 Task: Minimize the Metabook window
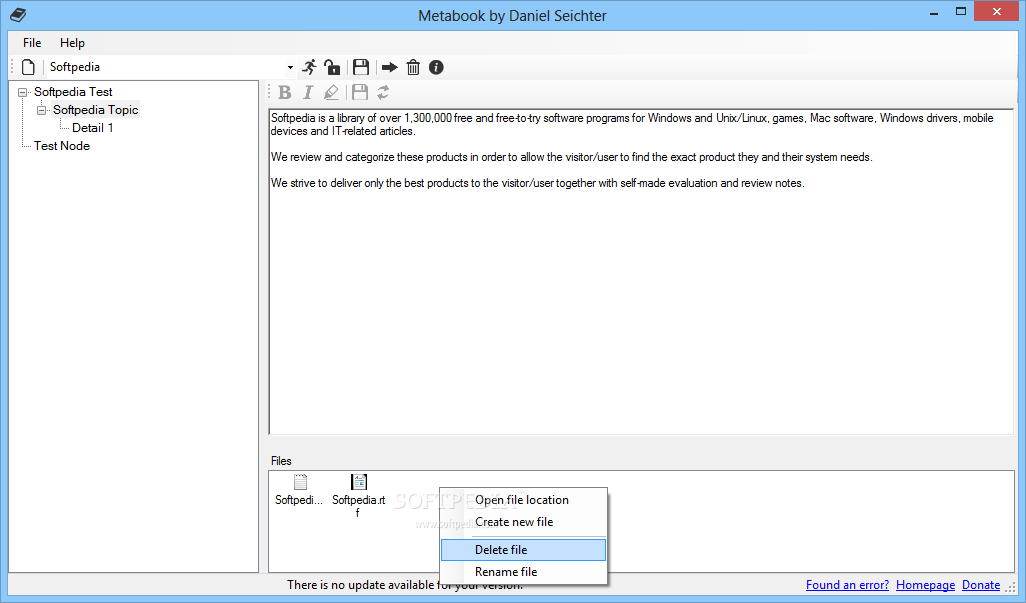tap(934, 12)
